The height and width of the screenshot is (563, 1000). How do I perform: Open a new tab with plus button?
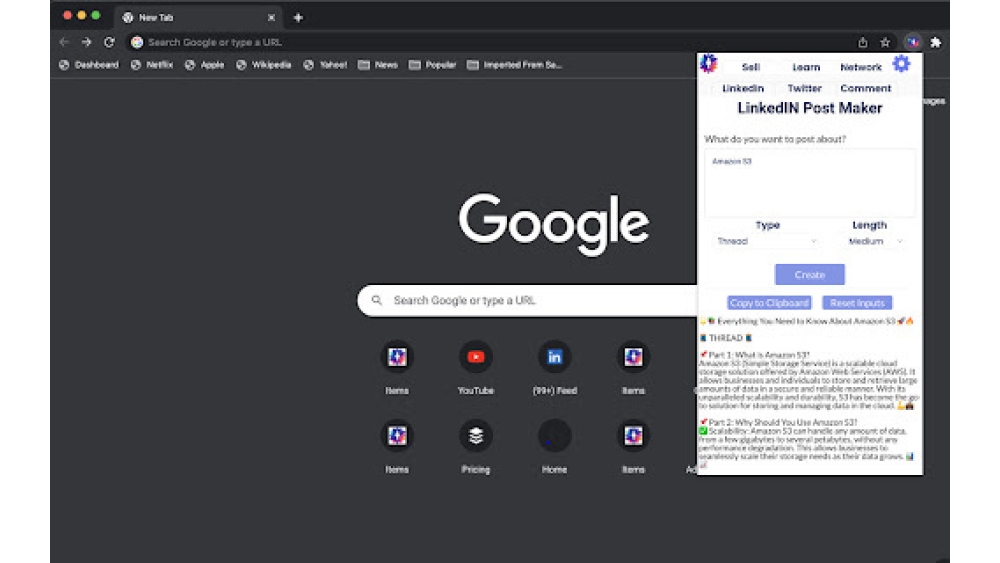pos(298,18)
